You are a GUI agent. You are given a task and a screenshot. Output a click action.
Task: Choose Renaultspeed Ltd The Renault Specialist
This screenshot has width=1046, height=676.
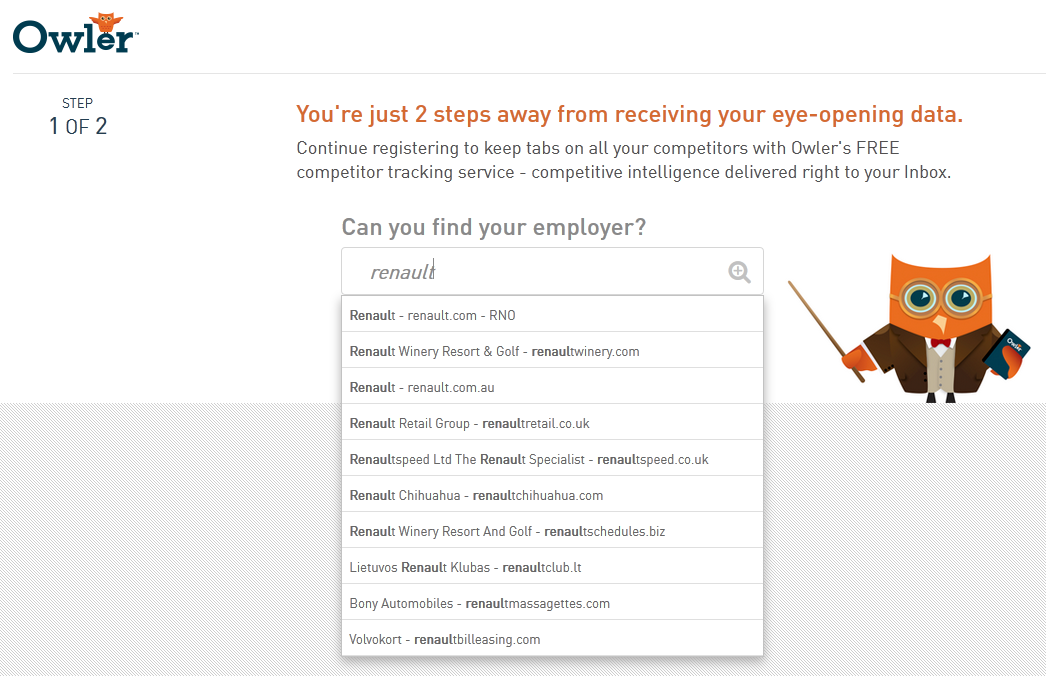tap(552, 458)
